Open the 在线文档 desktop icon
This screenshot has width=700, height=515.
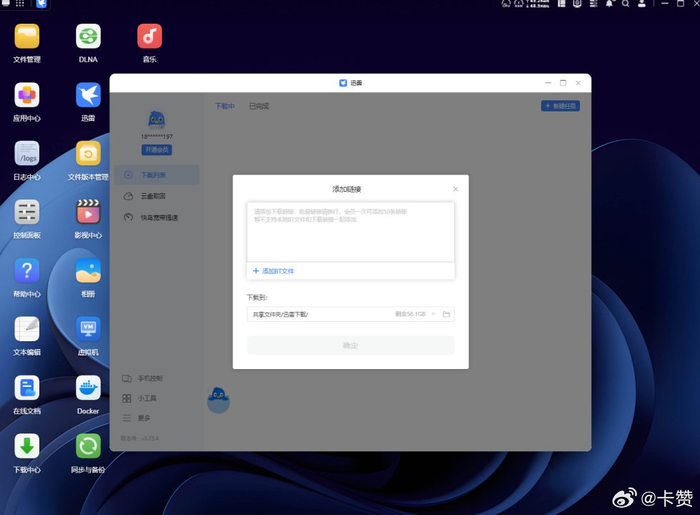click(27, 388)
